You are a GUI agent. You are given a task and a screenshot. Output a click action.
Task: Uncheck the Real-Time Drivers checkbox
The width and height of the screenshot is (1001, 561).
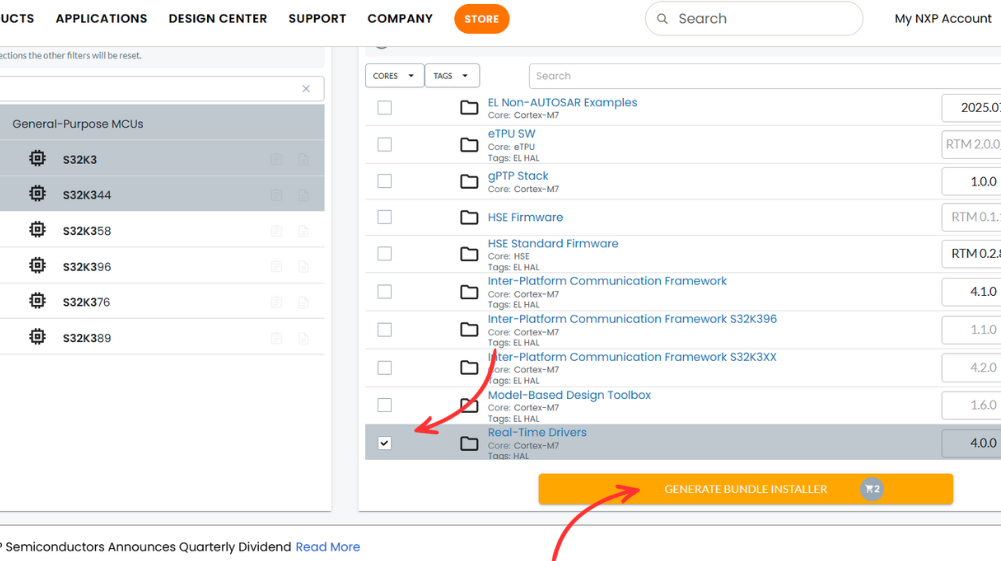(x=384, y=443)
